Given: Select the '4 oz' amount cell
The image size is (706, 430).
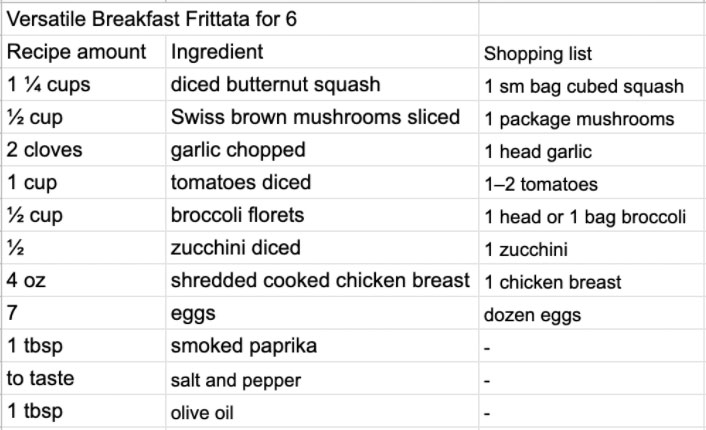Looking at the screenshot, I should click(84, 281).
